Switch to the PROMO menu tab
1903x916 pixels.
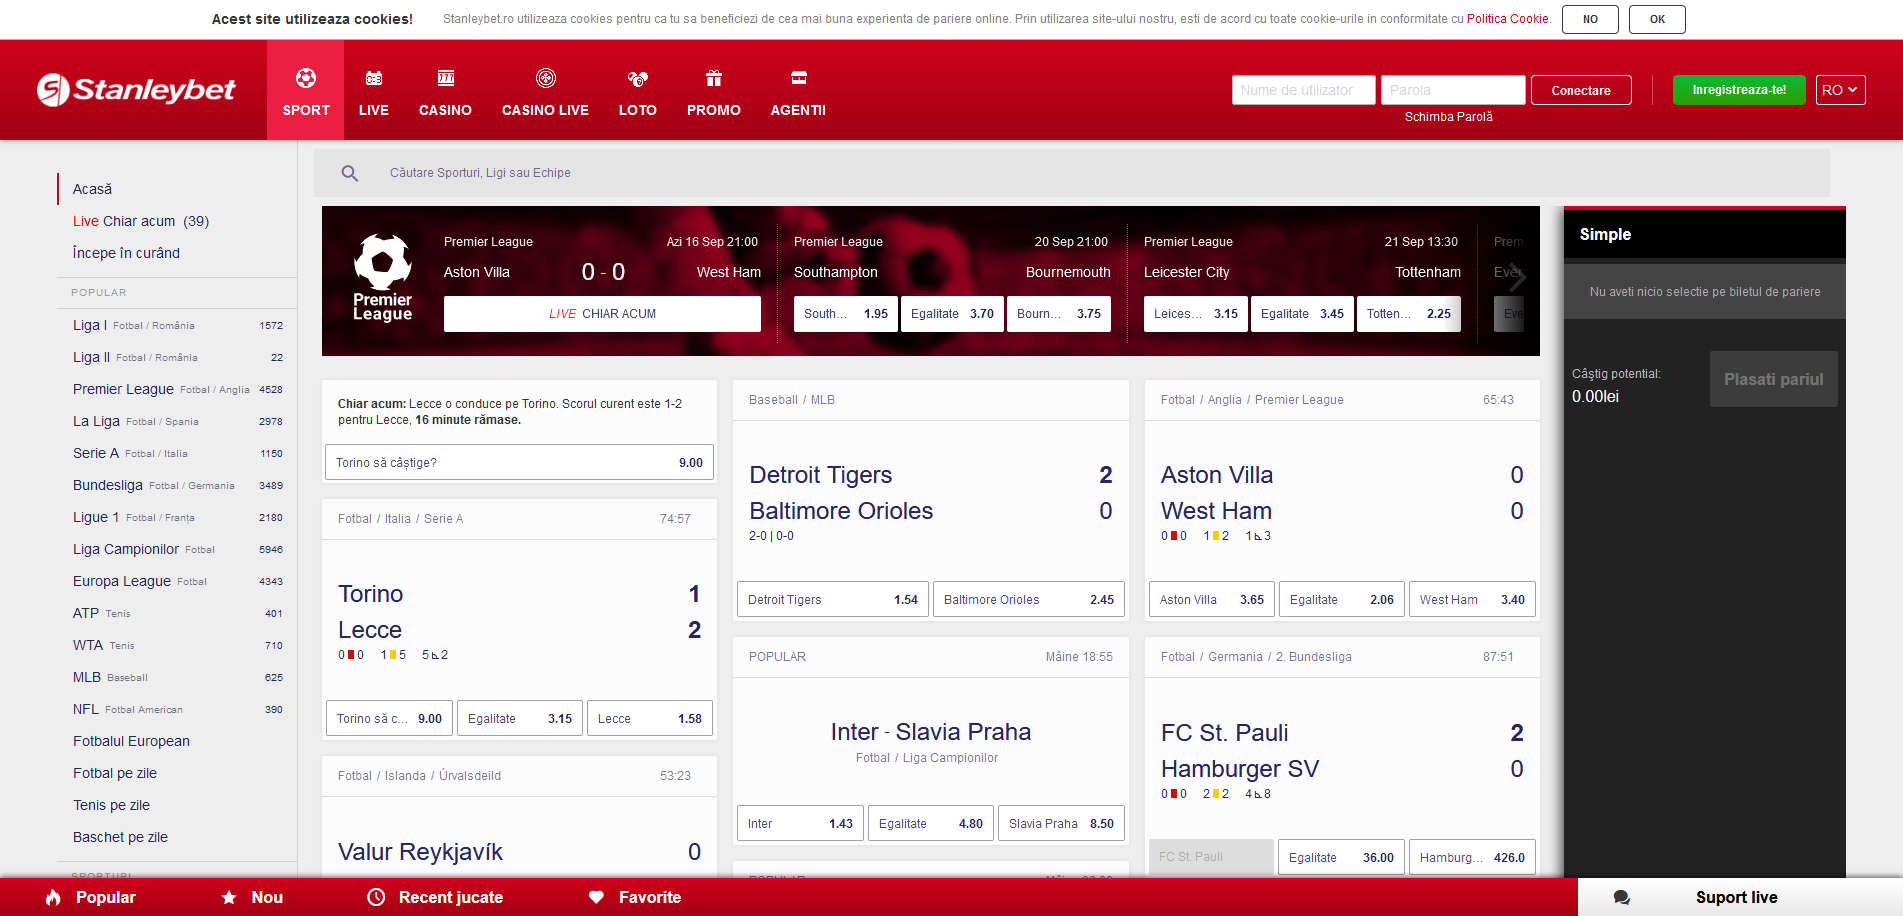pyautogui.click(x=714, y=110)
